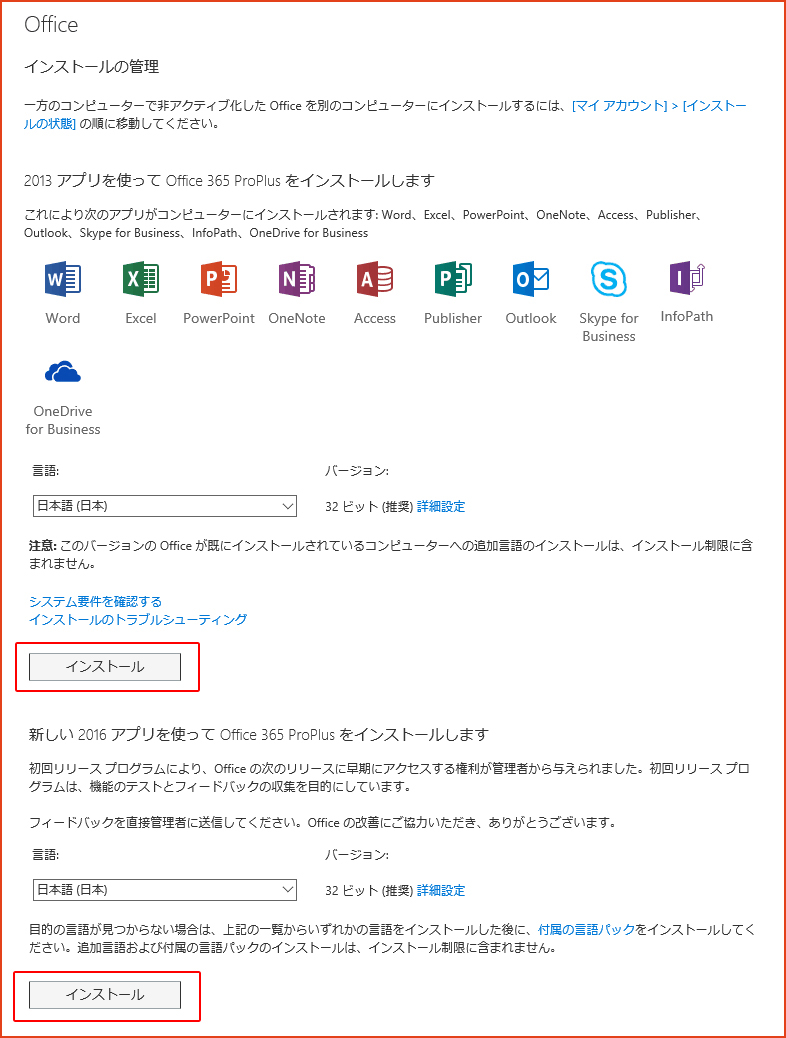Click the 新しい 2016 アプリ section heading
Viewport: 786px width, 1038px height.
(x=259, y=735)
